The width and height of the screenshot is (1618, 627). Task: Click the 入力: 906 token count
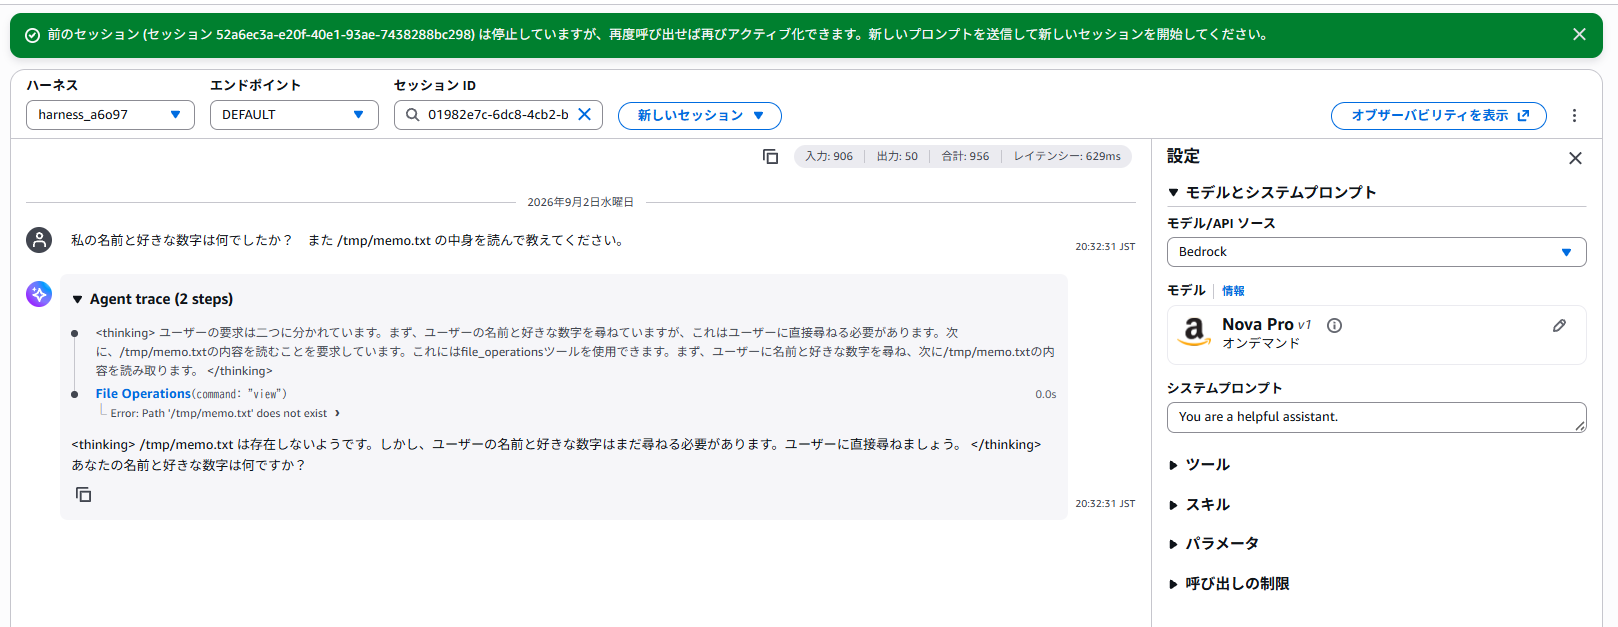pyautogui.click(x=829, y=156)
